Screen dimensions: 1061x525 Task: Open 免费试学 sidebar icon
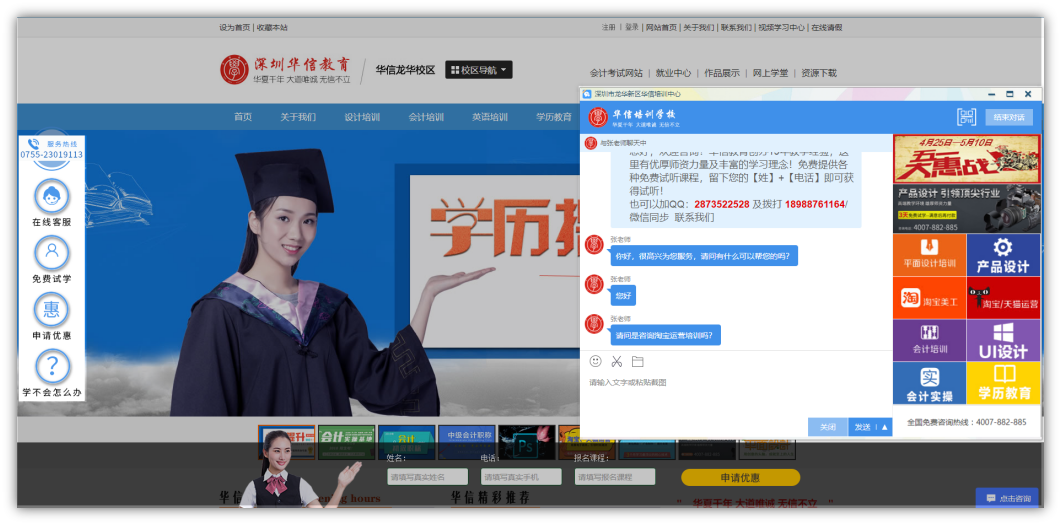pyautogui.click(x=51, y=253)
